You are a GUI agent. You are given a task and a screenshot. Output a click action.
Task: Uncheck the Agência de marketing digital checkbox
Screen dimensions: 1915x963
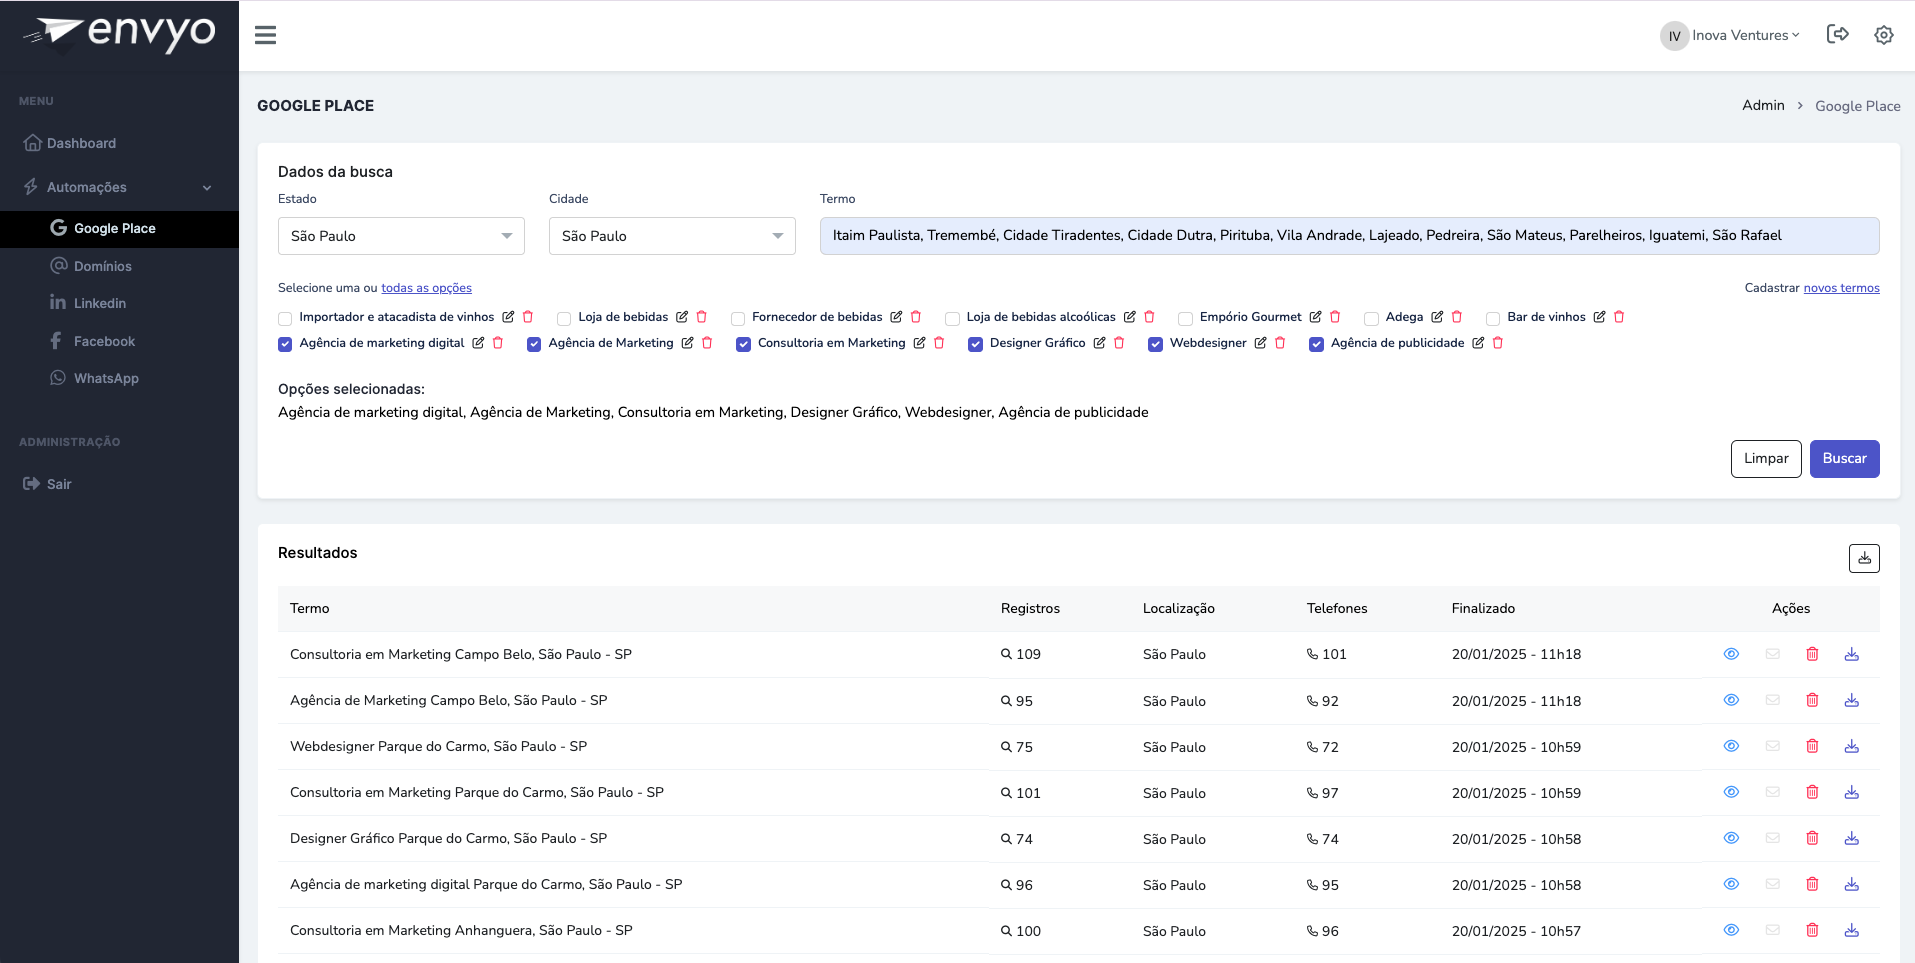coord(285,344)
